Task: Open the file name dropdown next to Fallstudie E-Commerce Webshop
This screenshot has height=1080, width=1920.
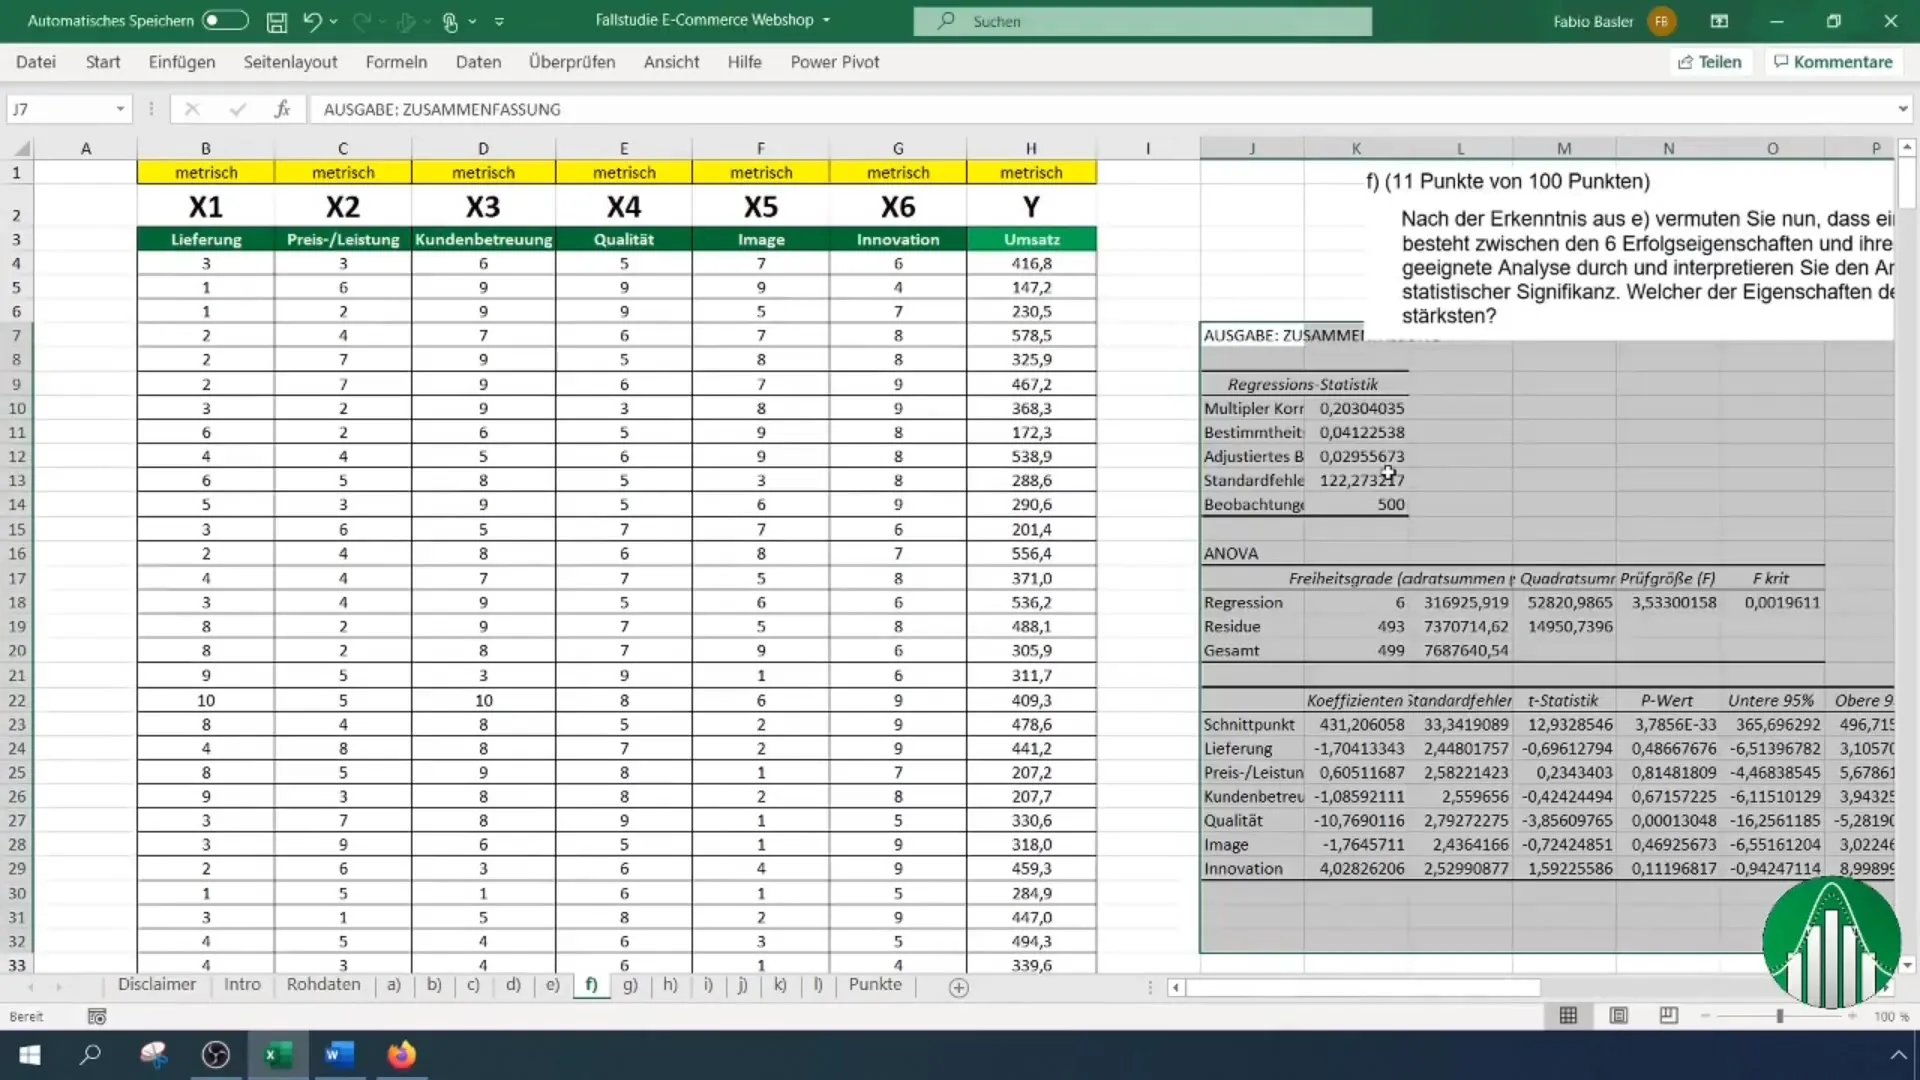Action: pos(826,20)
